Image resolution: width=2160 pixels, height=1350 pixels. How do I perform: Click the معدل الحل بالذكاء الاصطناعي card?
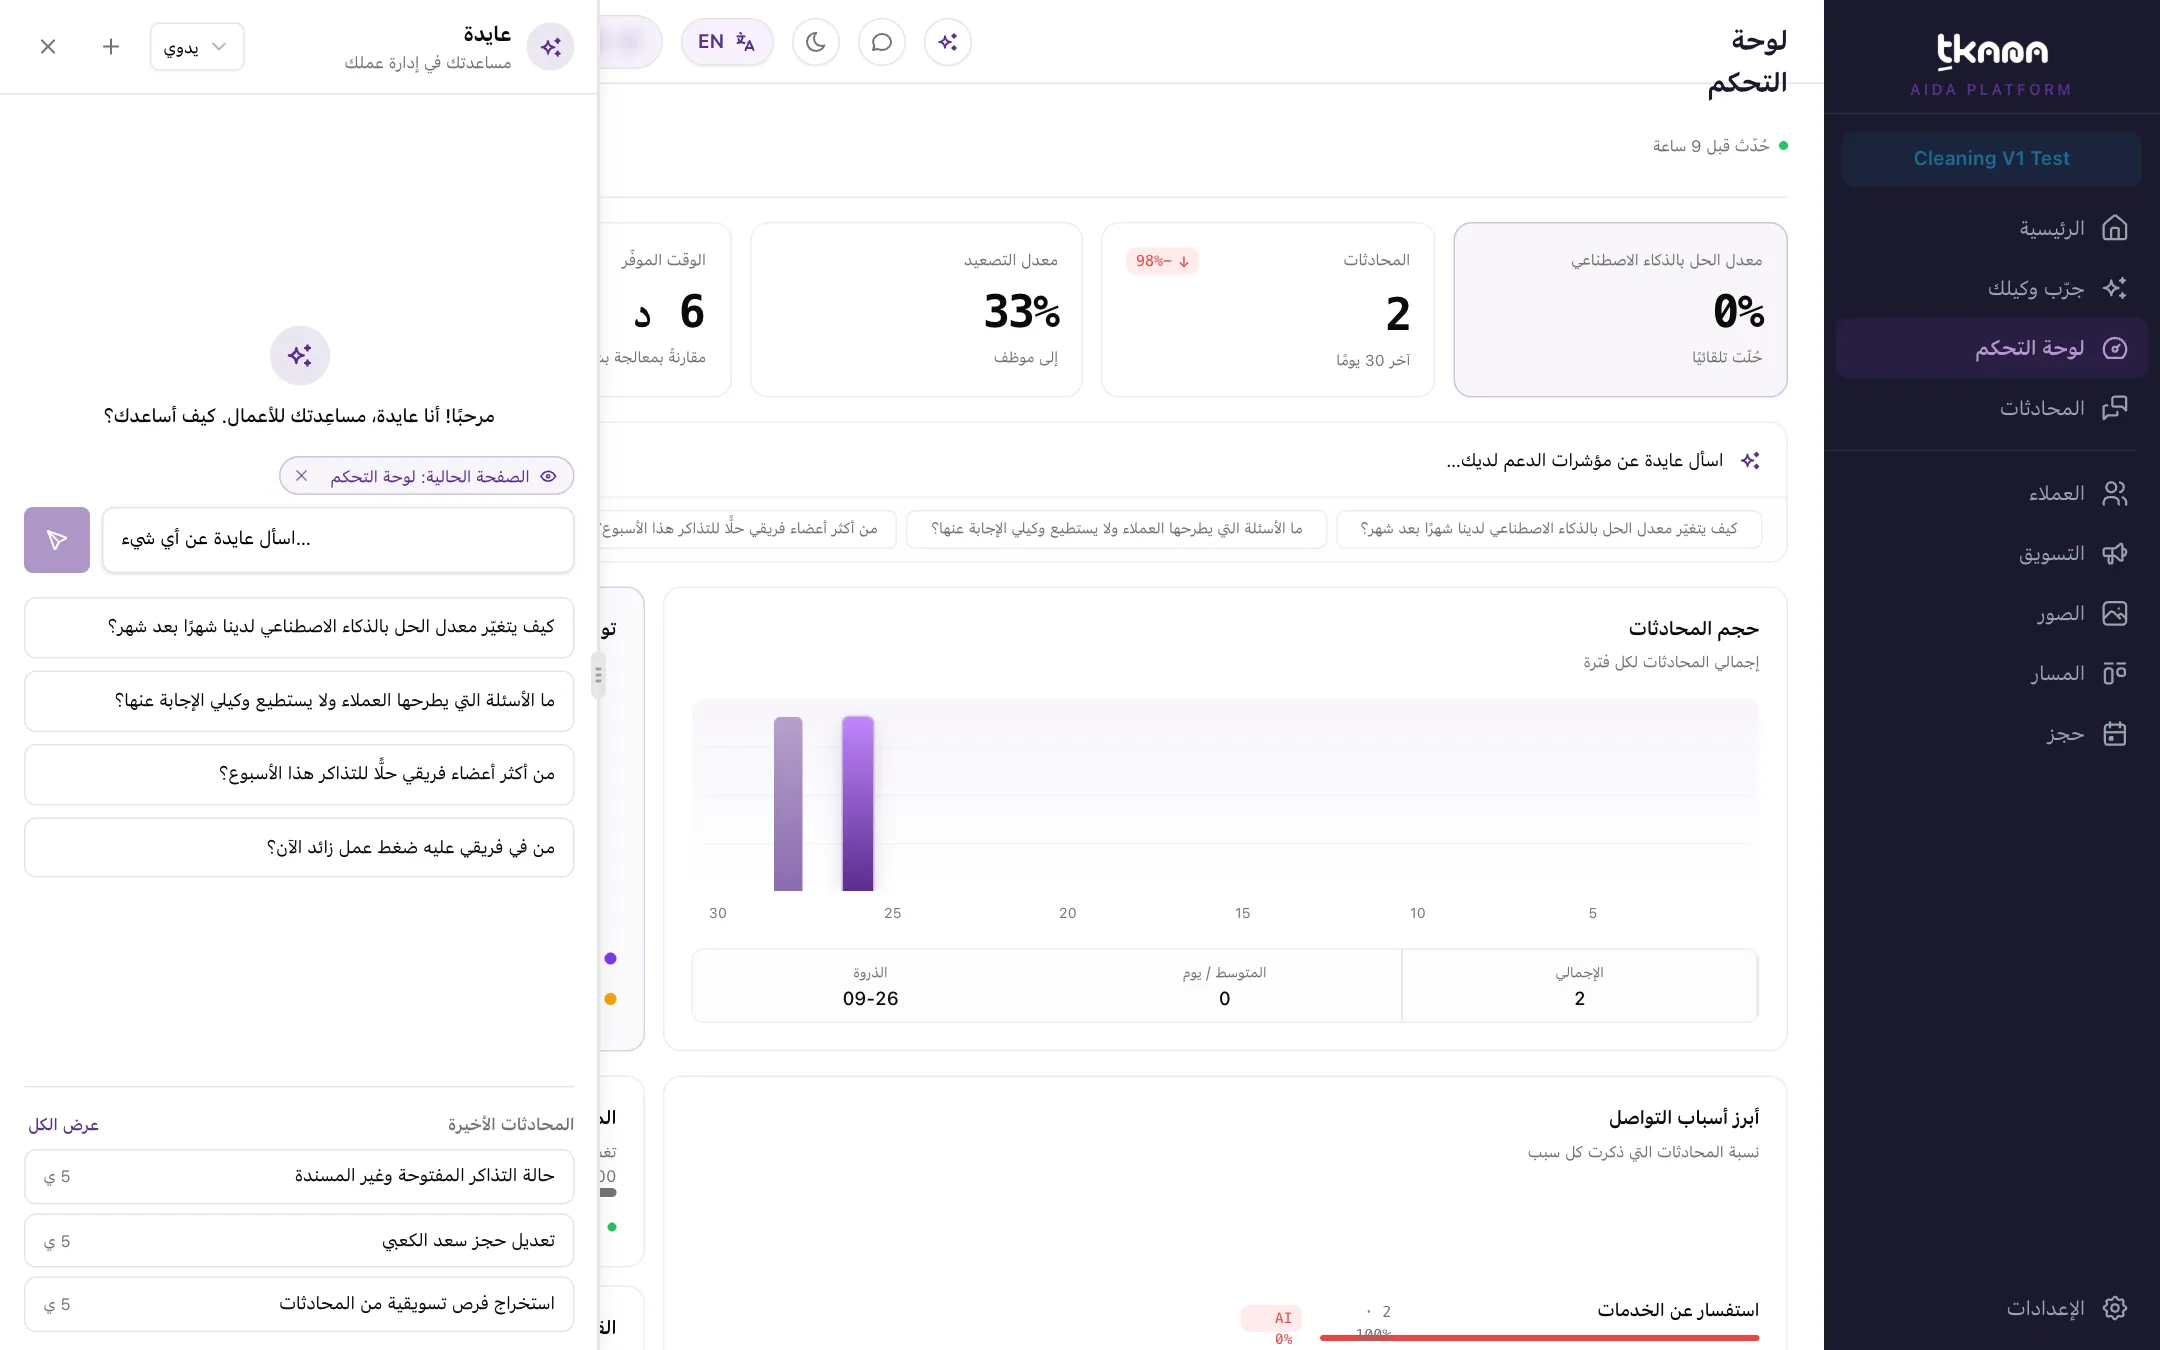click(1620, 310)
